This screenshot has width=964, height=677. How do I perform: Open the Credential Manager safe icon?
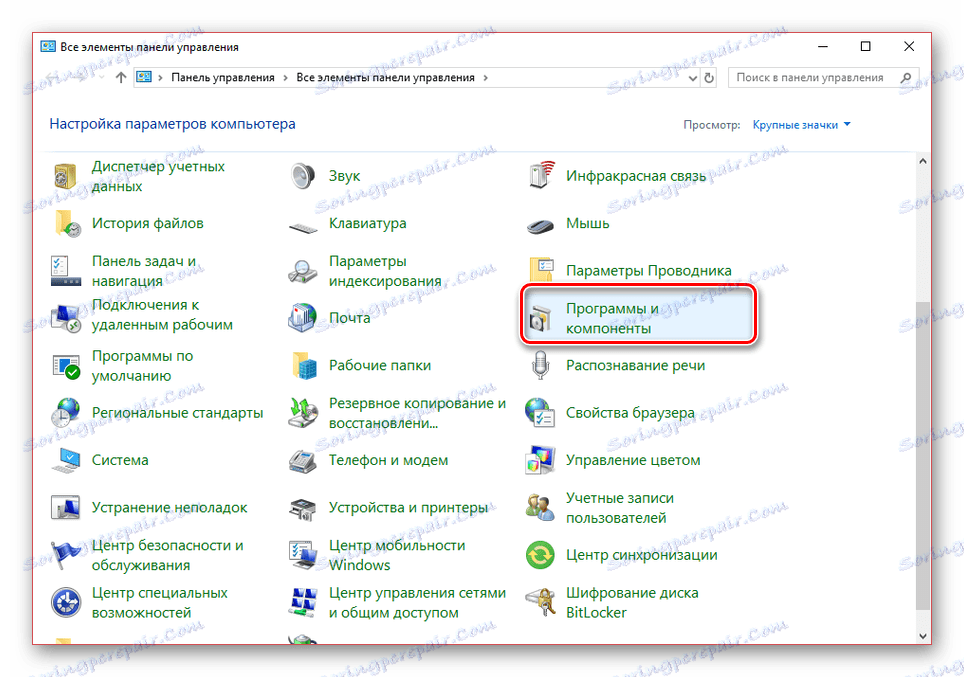point(65,176)
